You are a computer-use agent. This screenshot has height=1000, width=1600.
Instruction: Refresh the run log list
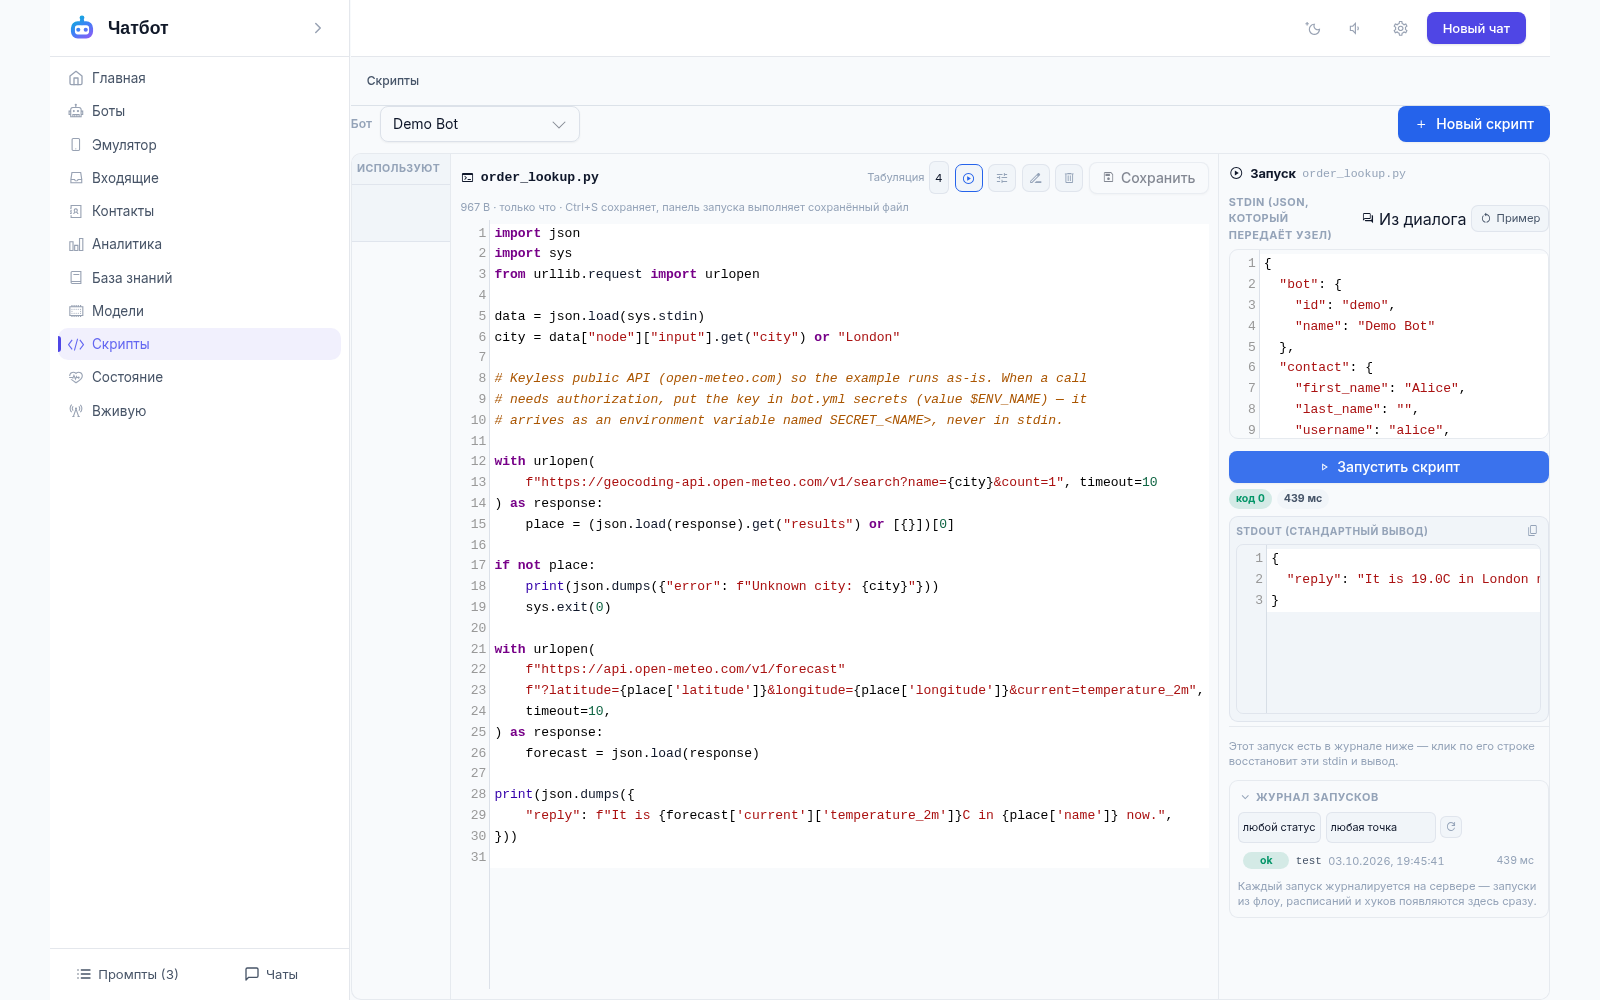tap(1451, 827)
